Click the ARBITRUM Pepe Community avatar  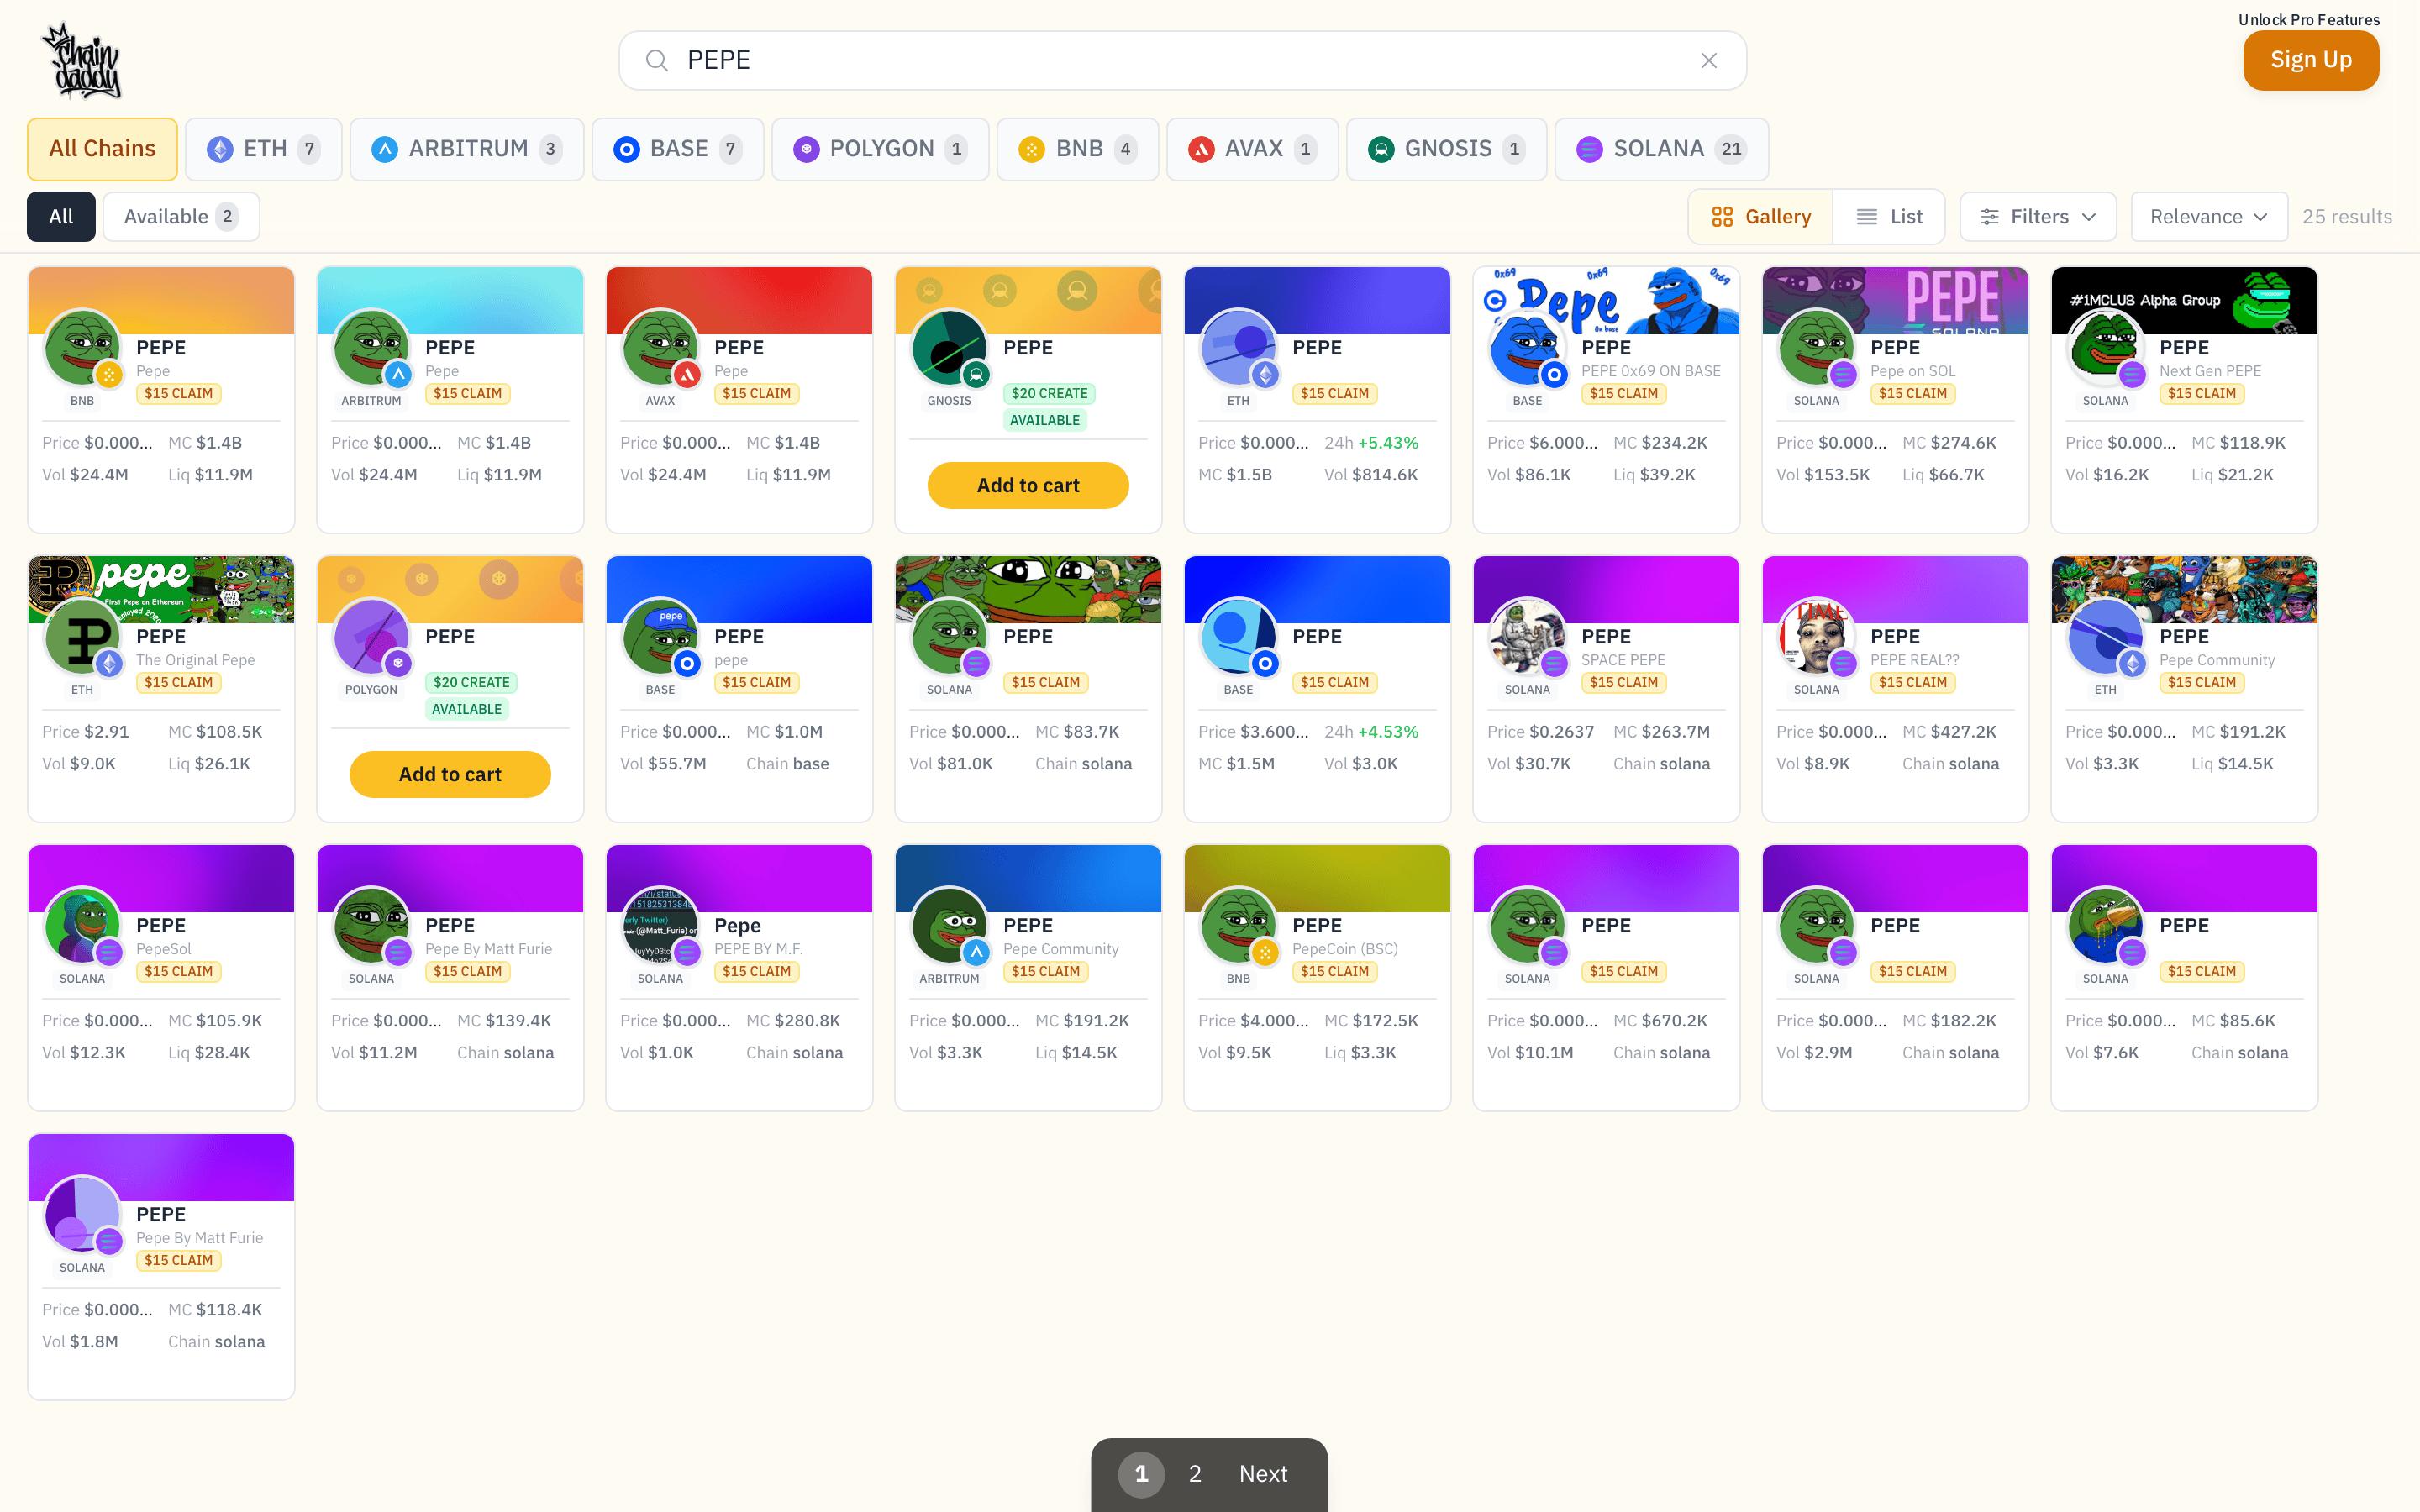[x=949, y=926]
